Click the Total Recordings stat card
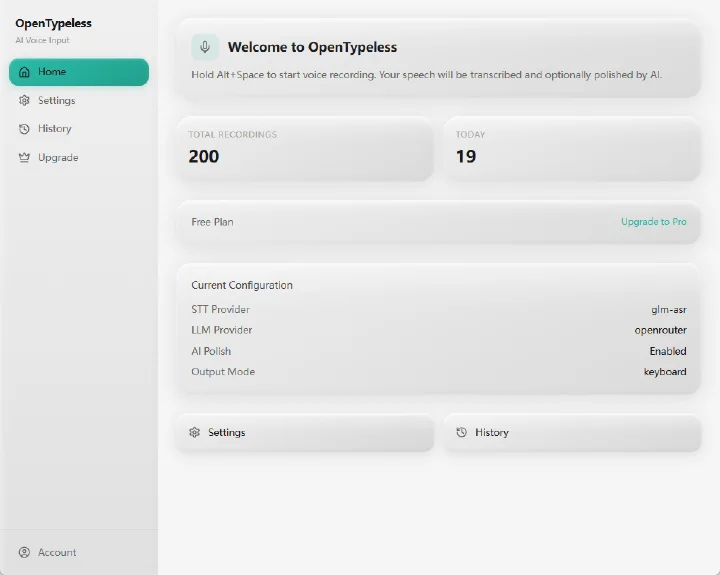 click(x=305, y=148)
